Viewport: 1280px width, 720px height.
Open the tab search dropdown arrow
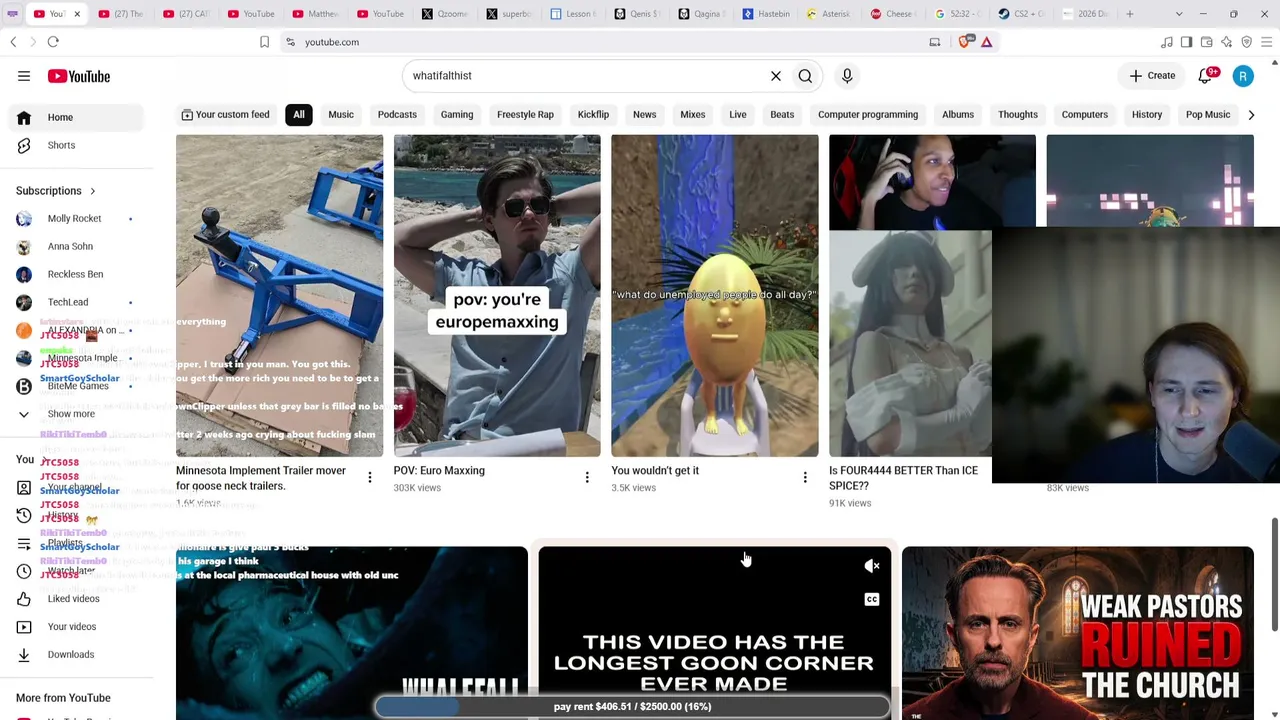pyautogui.click(x=1179, y=14)
